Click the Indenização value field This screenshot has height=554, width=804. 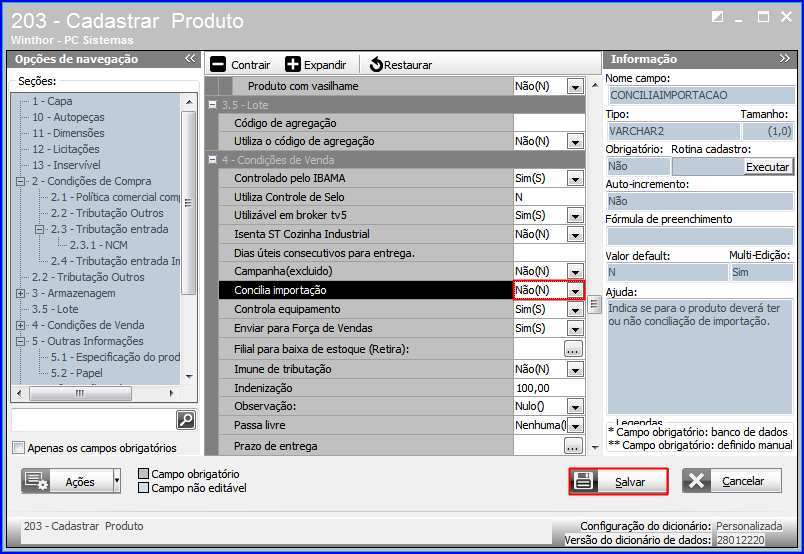(549, 388)
